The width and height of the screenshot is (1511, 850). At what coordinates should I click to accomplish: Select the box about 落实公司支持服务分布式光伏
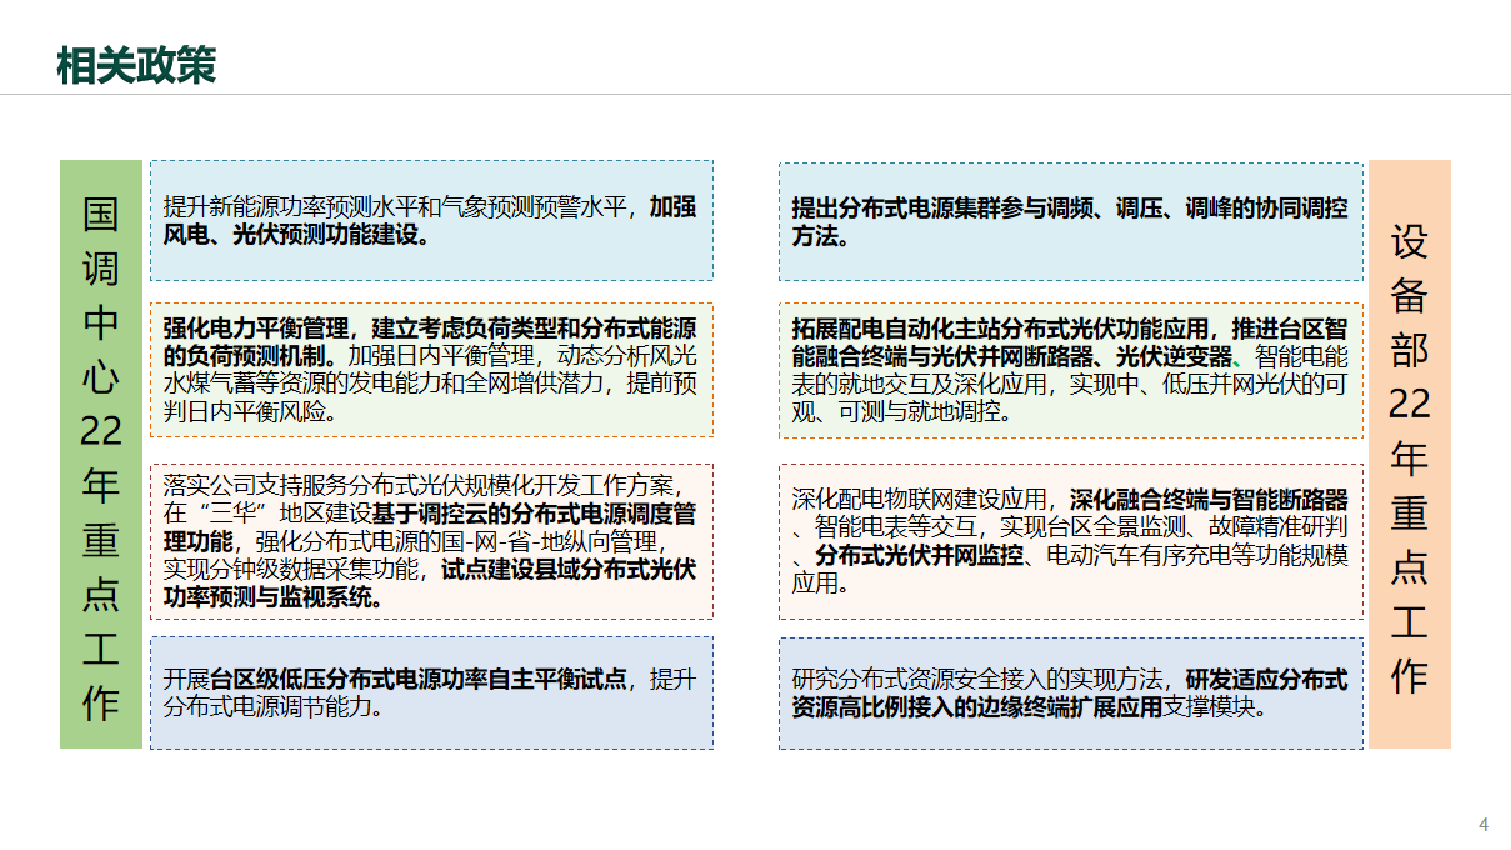432,541
